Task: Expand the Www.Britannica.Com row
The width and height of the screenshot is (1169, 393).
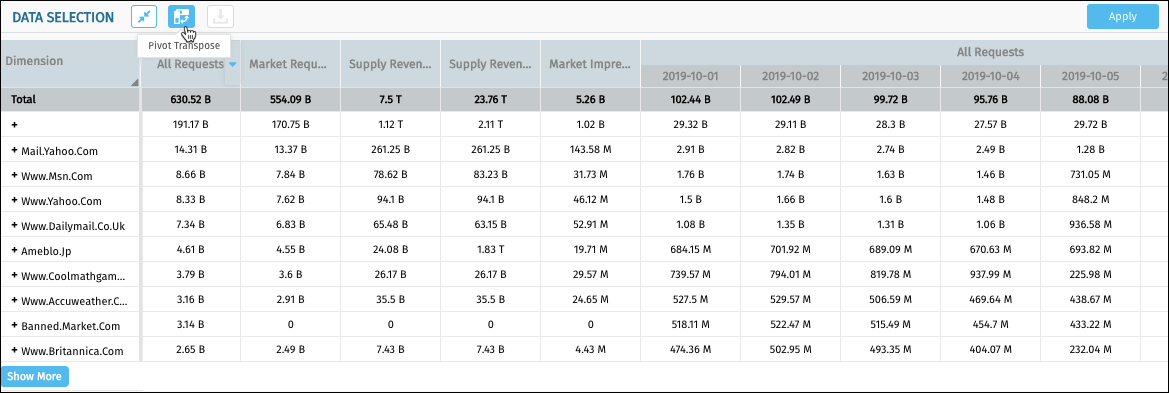Action: point(14,351)
